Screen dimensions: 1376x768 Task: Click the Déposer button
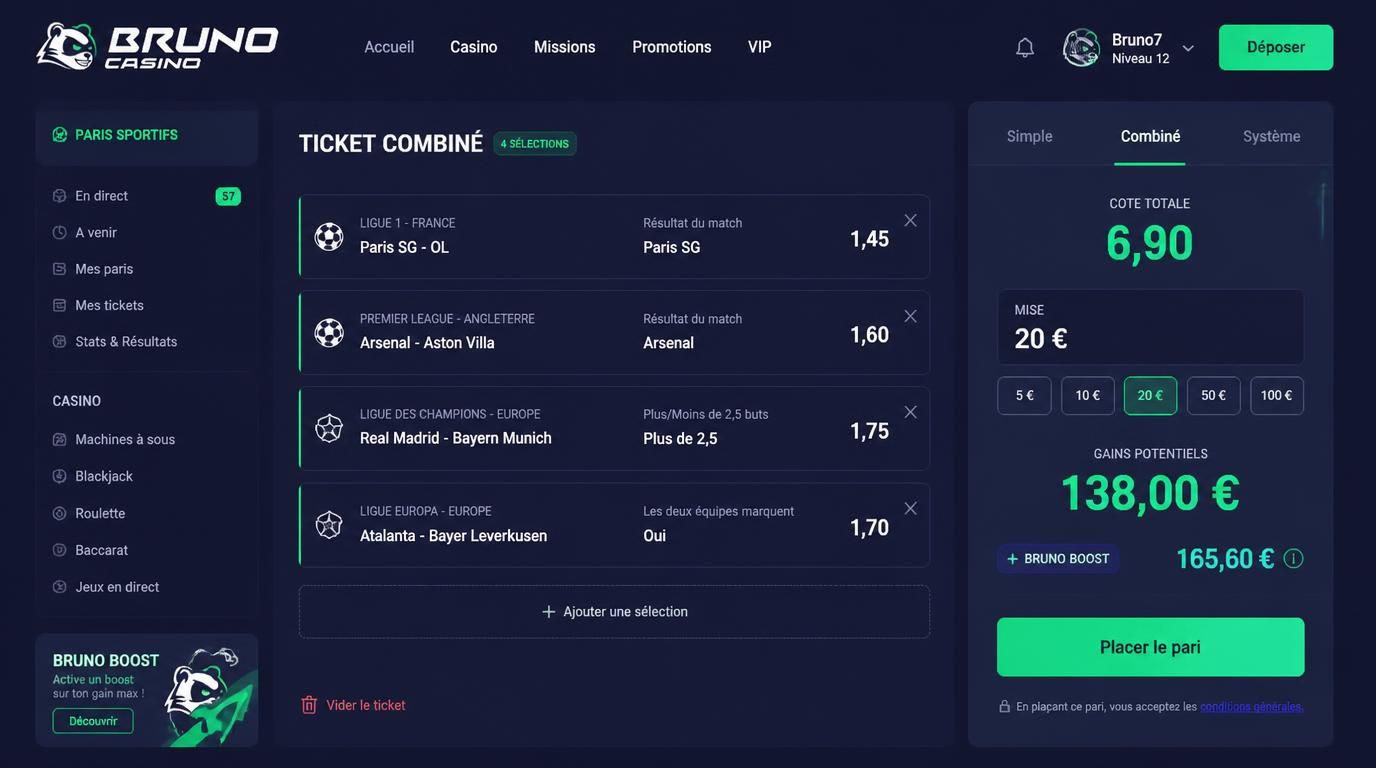click(1276, 47)
